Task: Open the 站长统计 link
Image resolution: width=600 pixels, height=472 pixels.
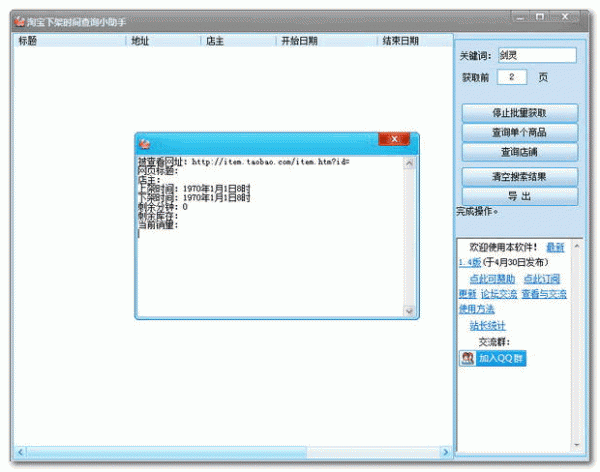Action: (488, 326)
